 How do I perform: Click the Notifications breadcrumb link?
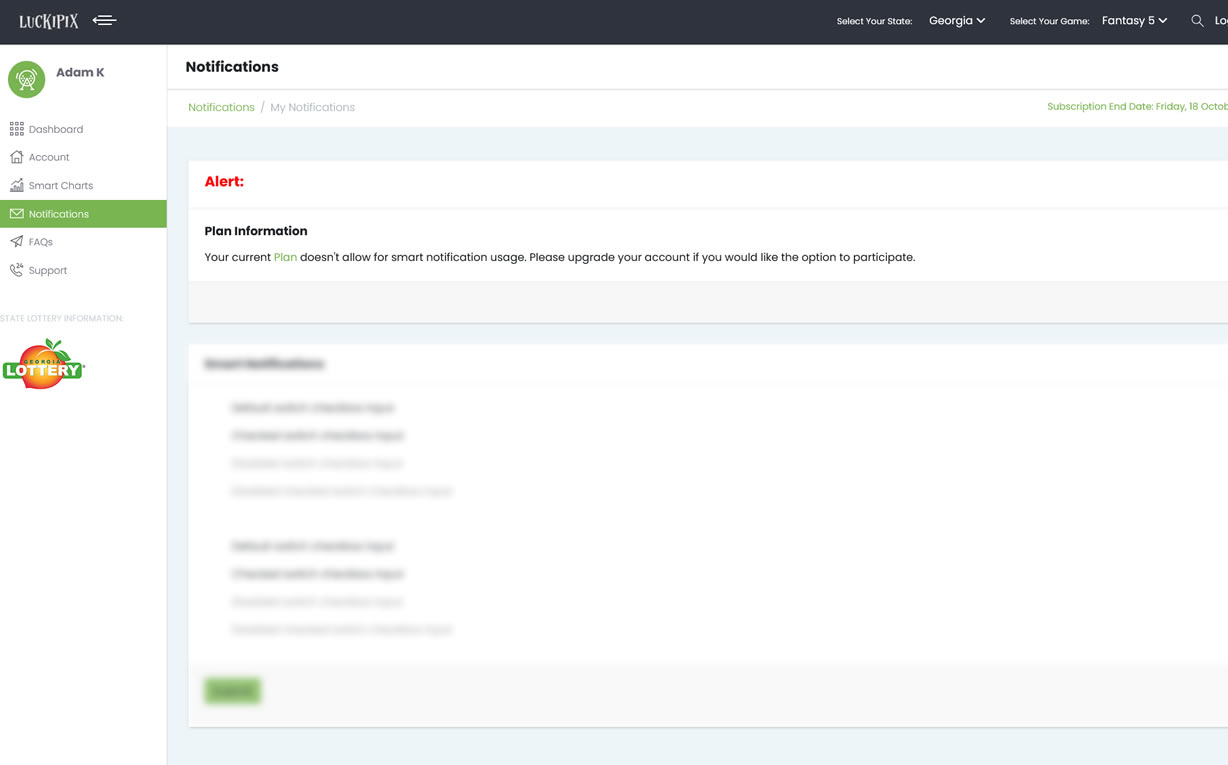[221, 107]
